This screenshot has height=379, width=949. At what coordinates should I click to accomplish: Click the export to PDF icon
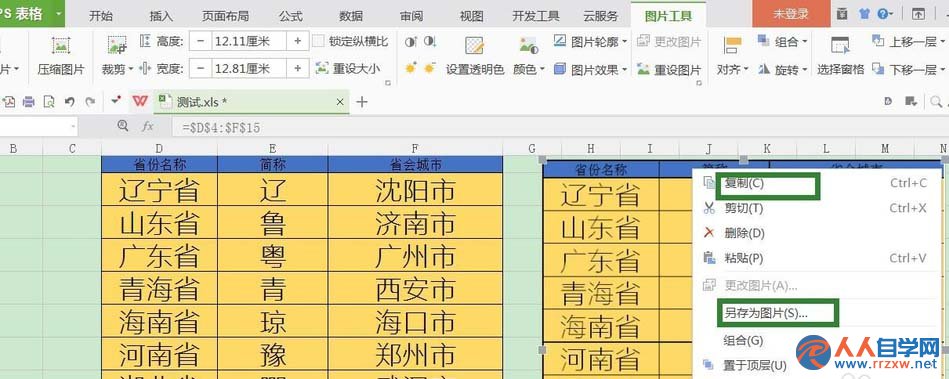(8, 102)
